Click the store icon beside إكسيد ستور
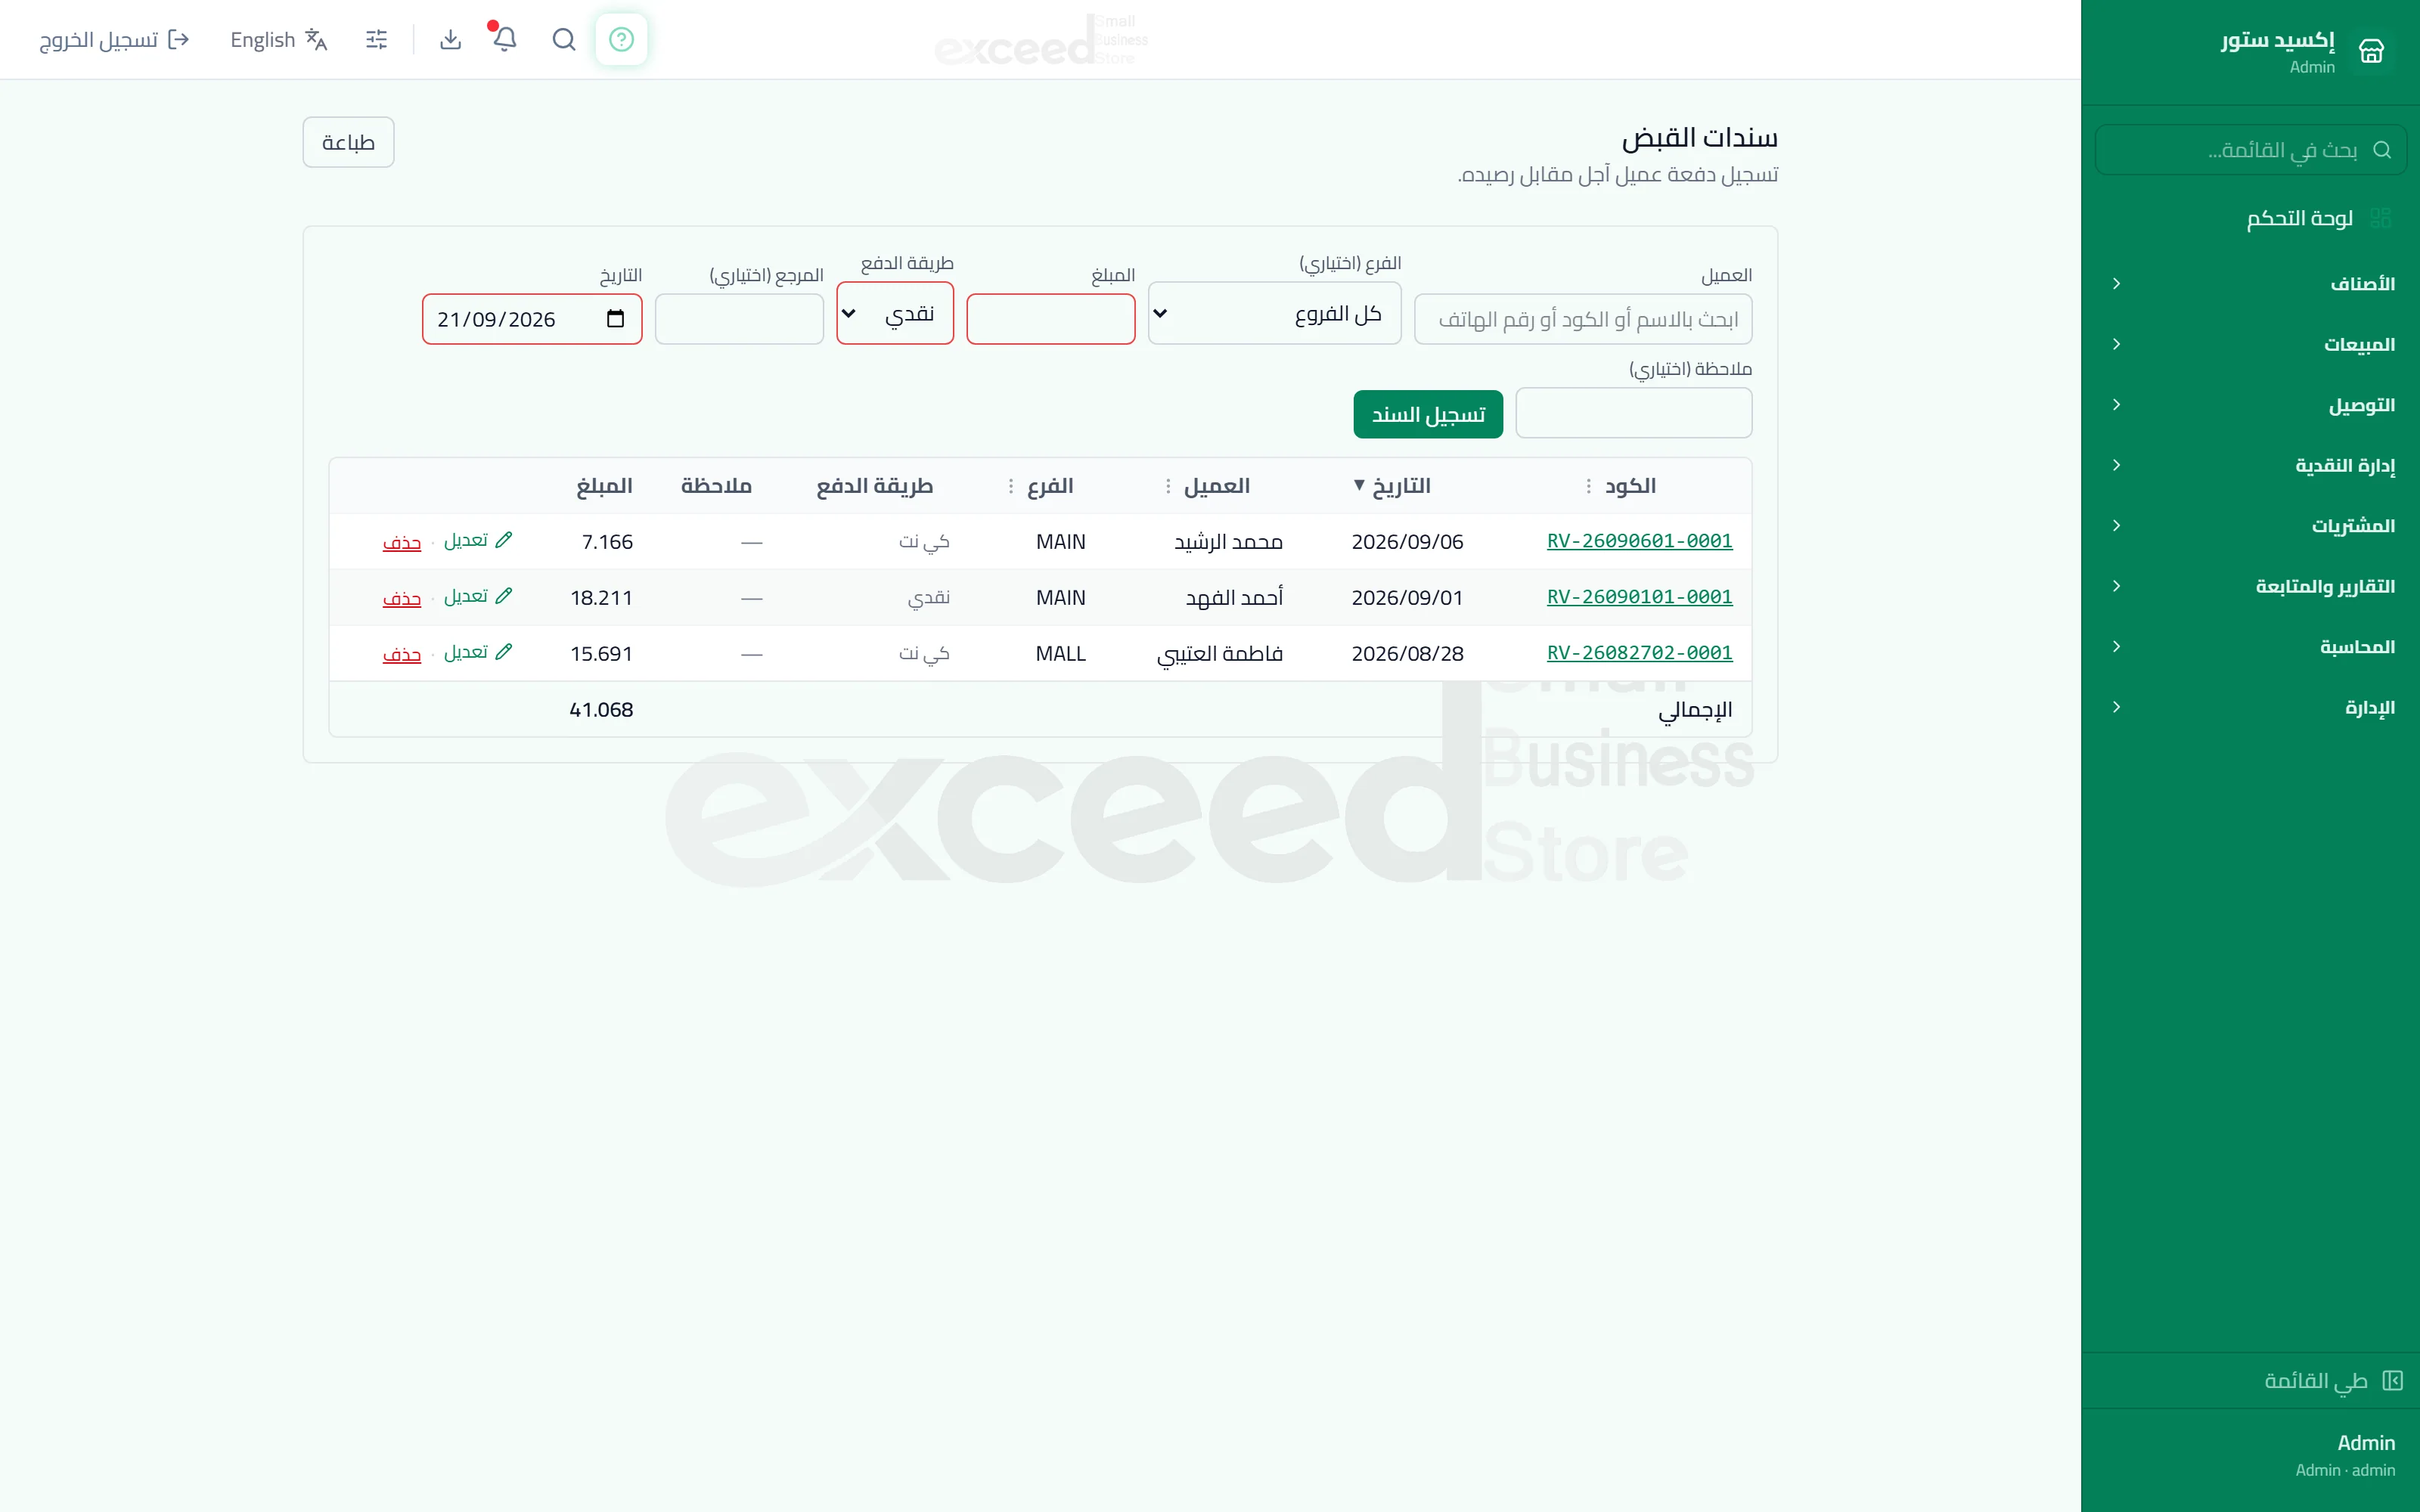Image resolution: width=2420 pixels, height=1512 pixels. [x=2371, y=51]
